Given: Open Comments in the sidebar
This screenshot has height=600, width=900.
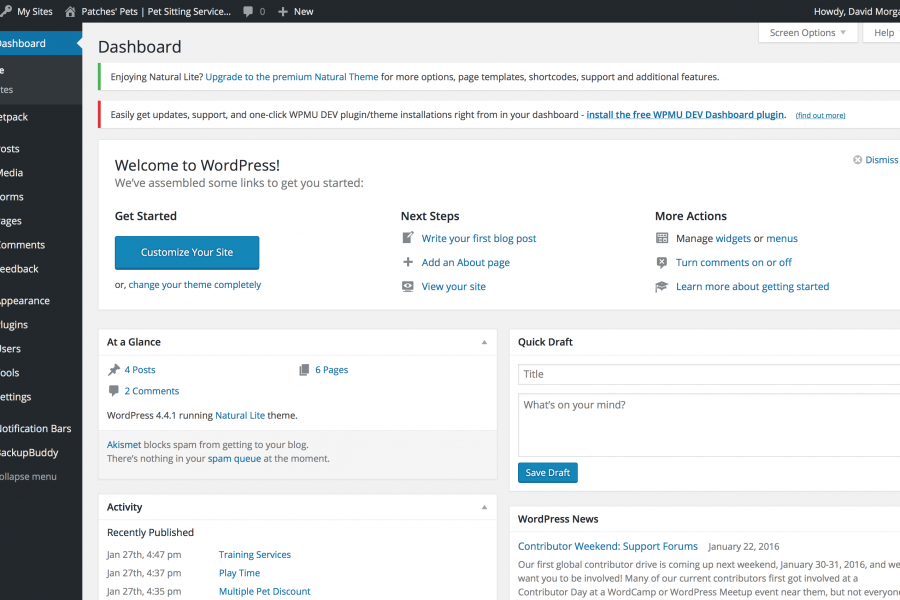Looking at the screenshot, I should point(41,245).
